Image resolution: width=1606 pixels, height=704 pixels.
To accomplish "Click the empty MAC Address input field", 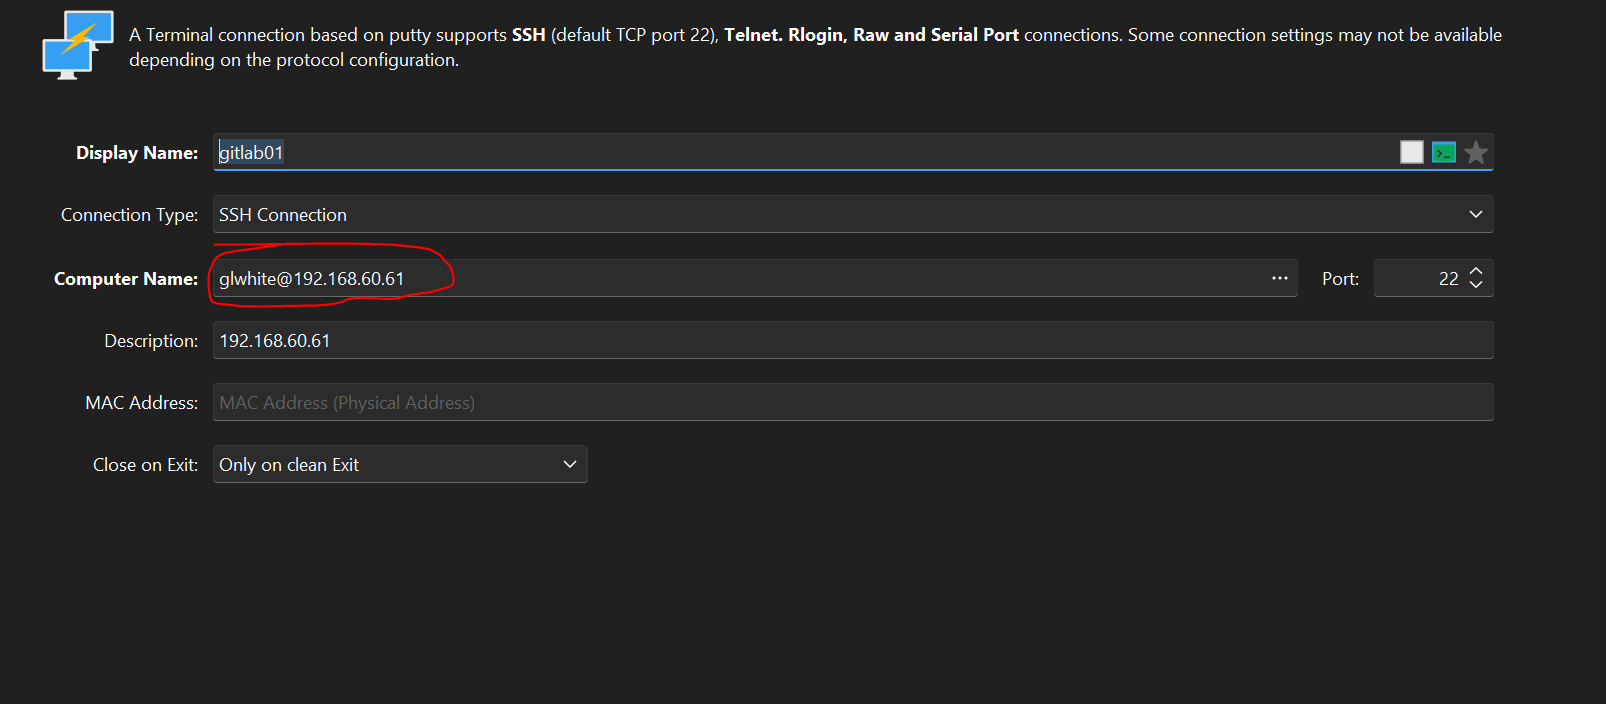I will coord(850,403).
